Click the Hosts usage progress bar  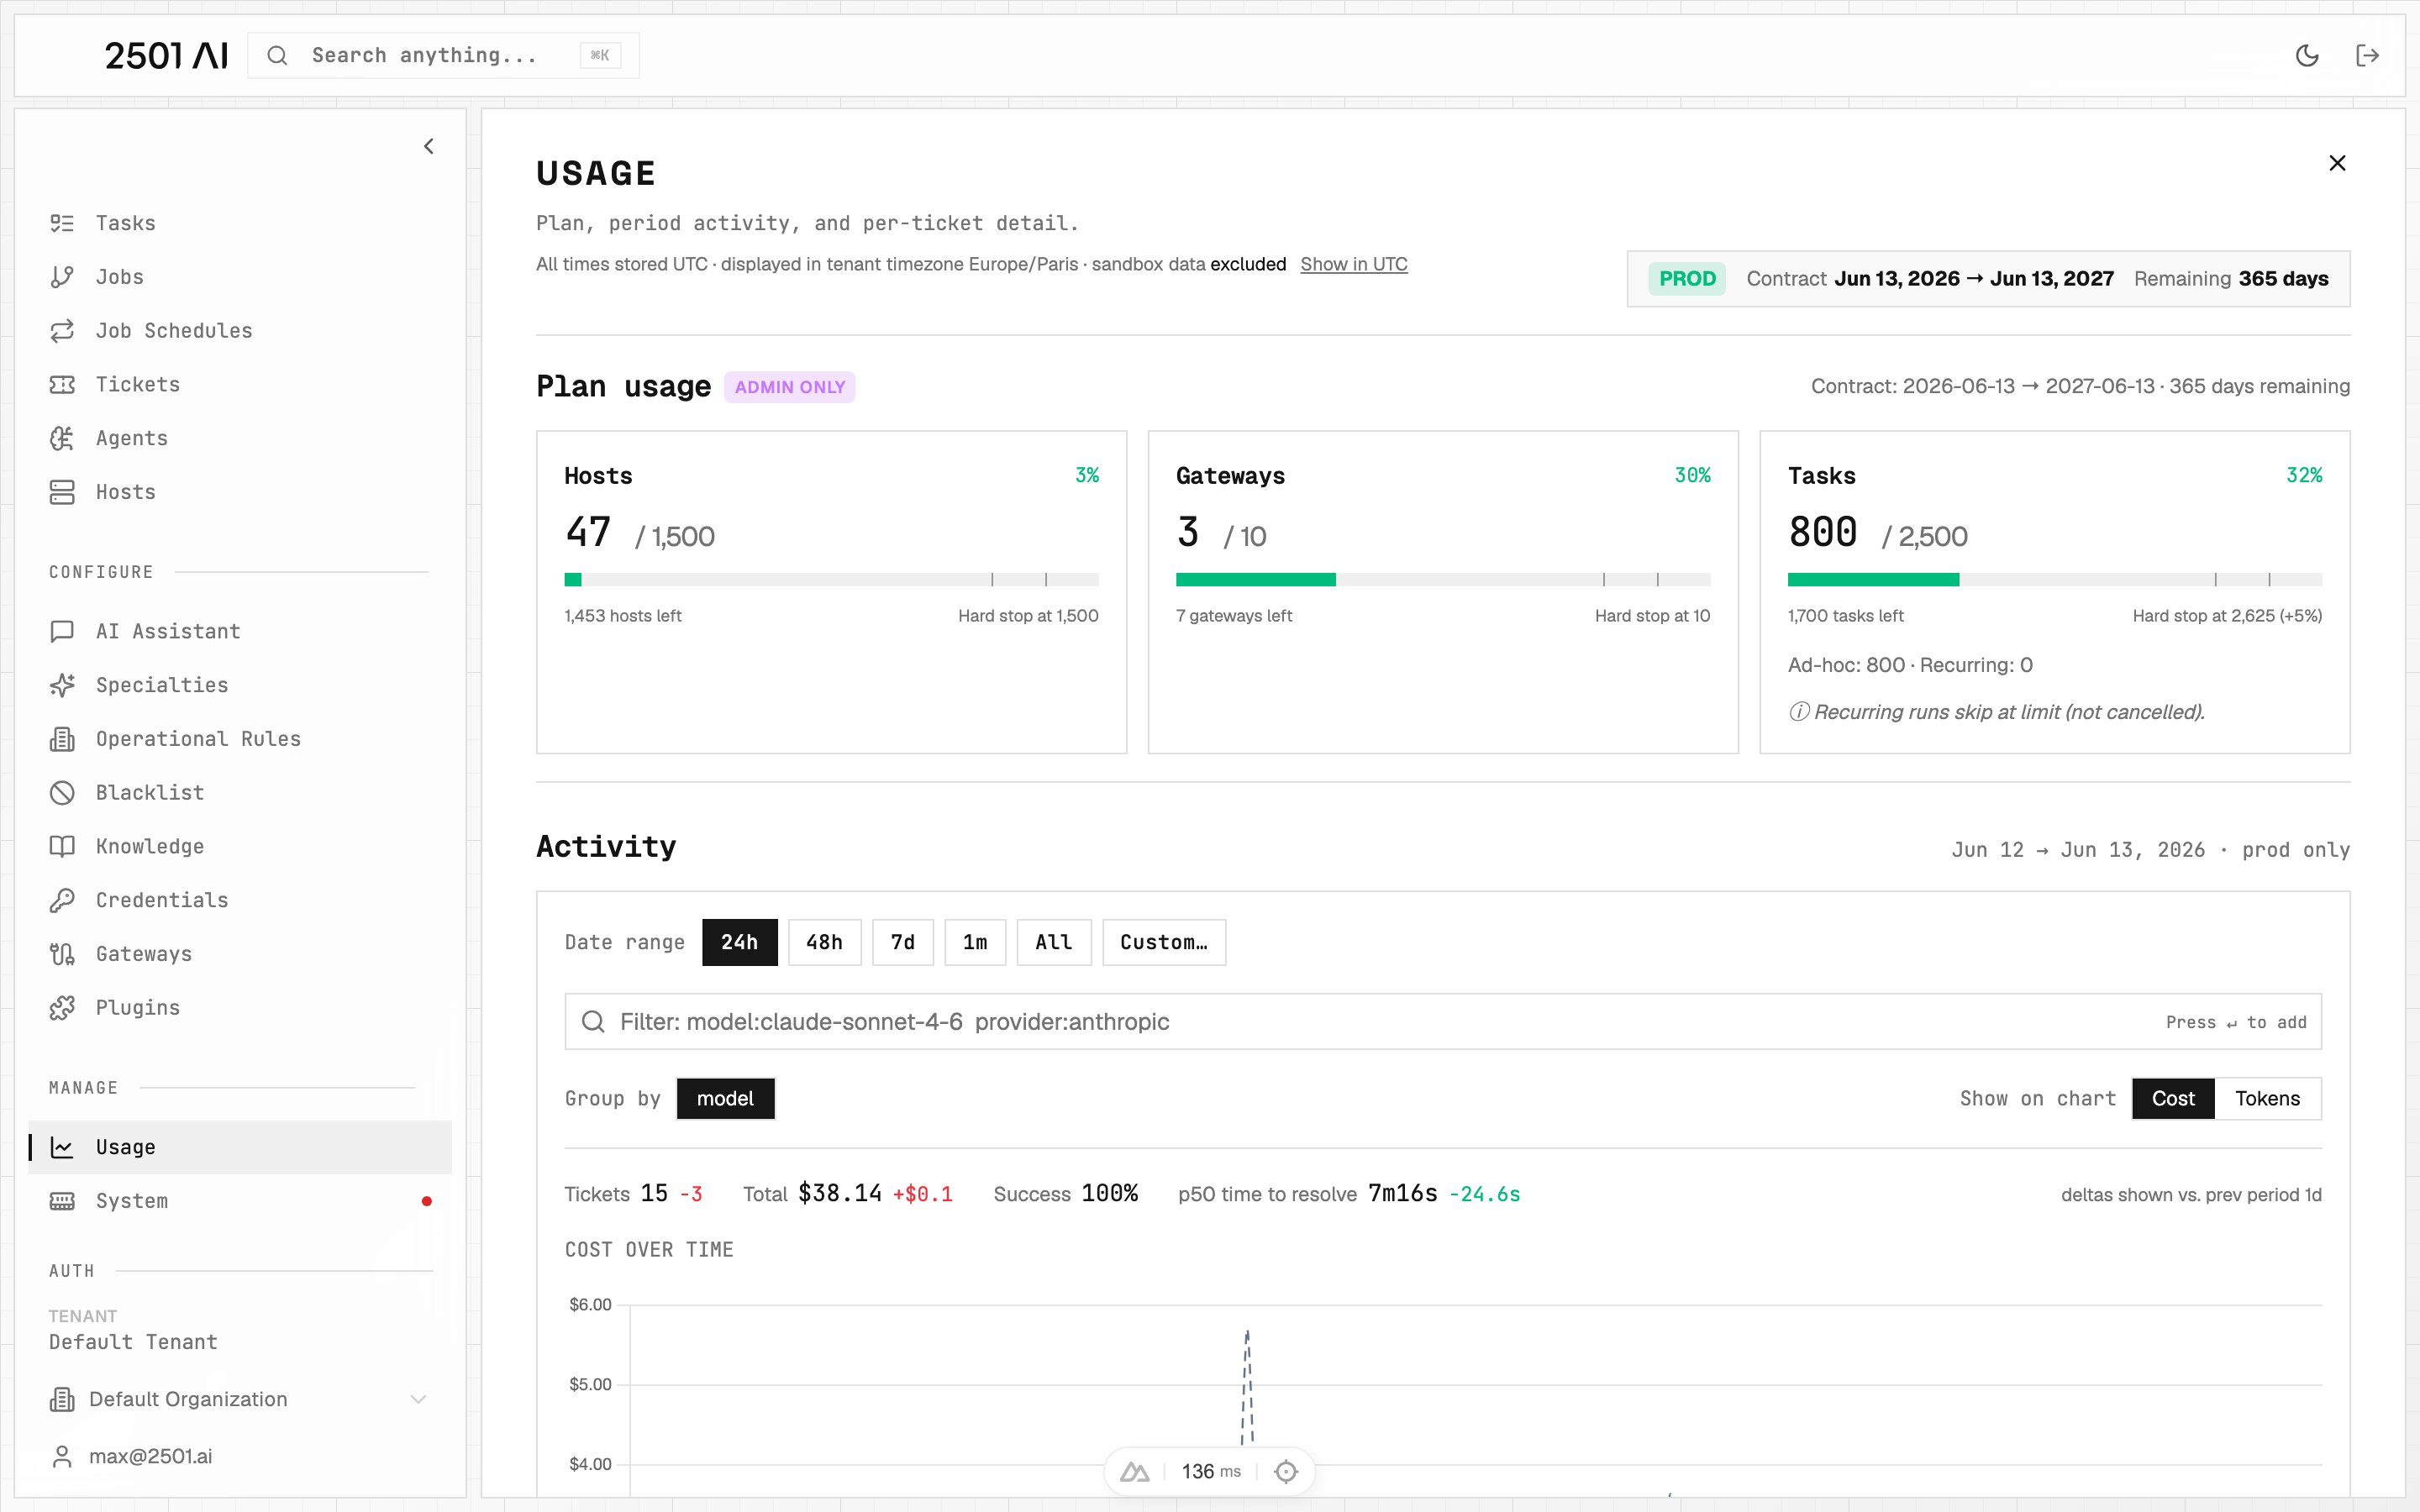(x=831, y=580)
